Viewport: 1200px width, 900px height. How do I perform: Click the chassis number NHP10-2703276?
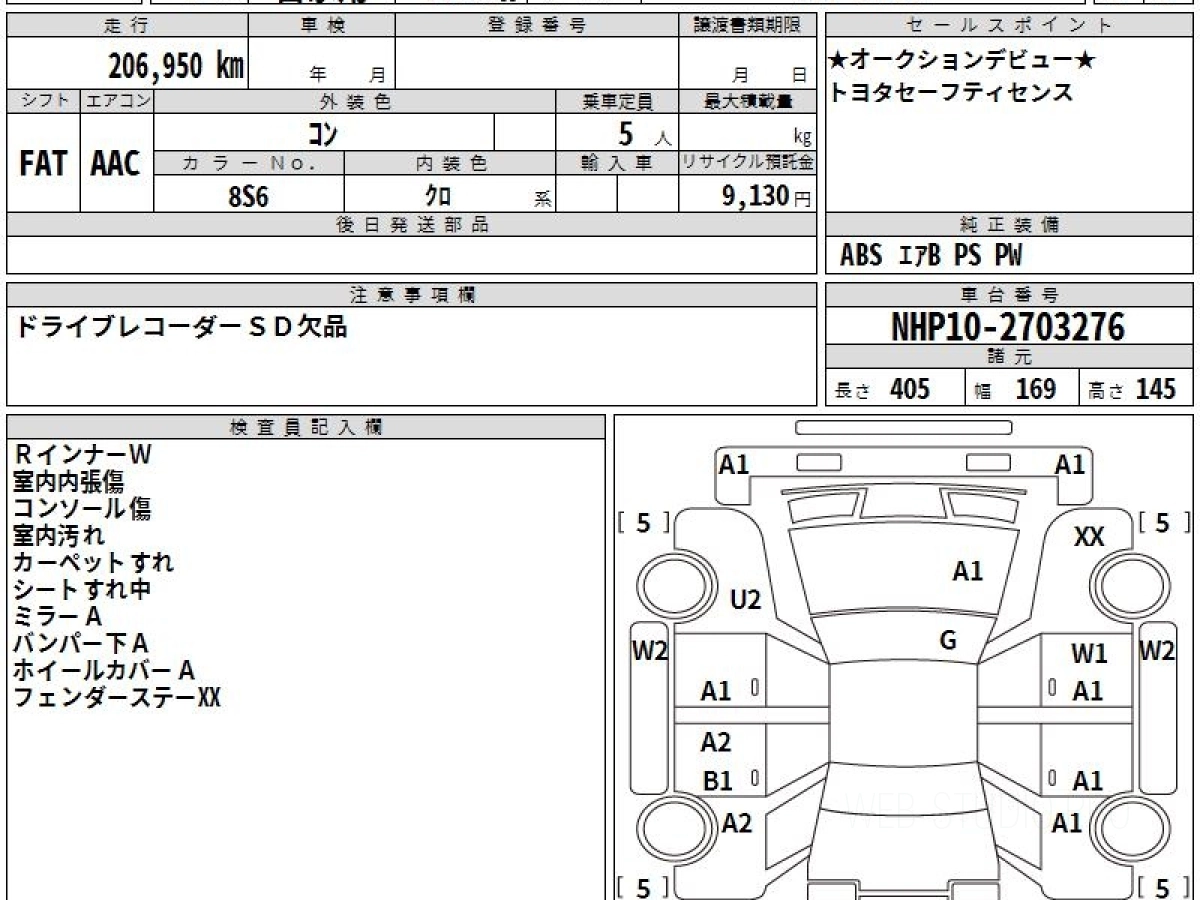point(1008,326)
